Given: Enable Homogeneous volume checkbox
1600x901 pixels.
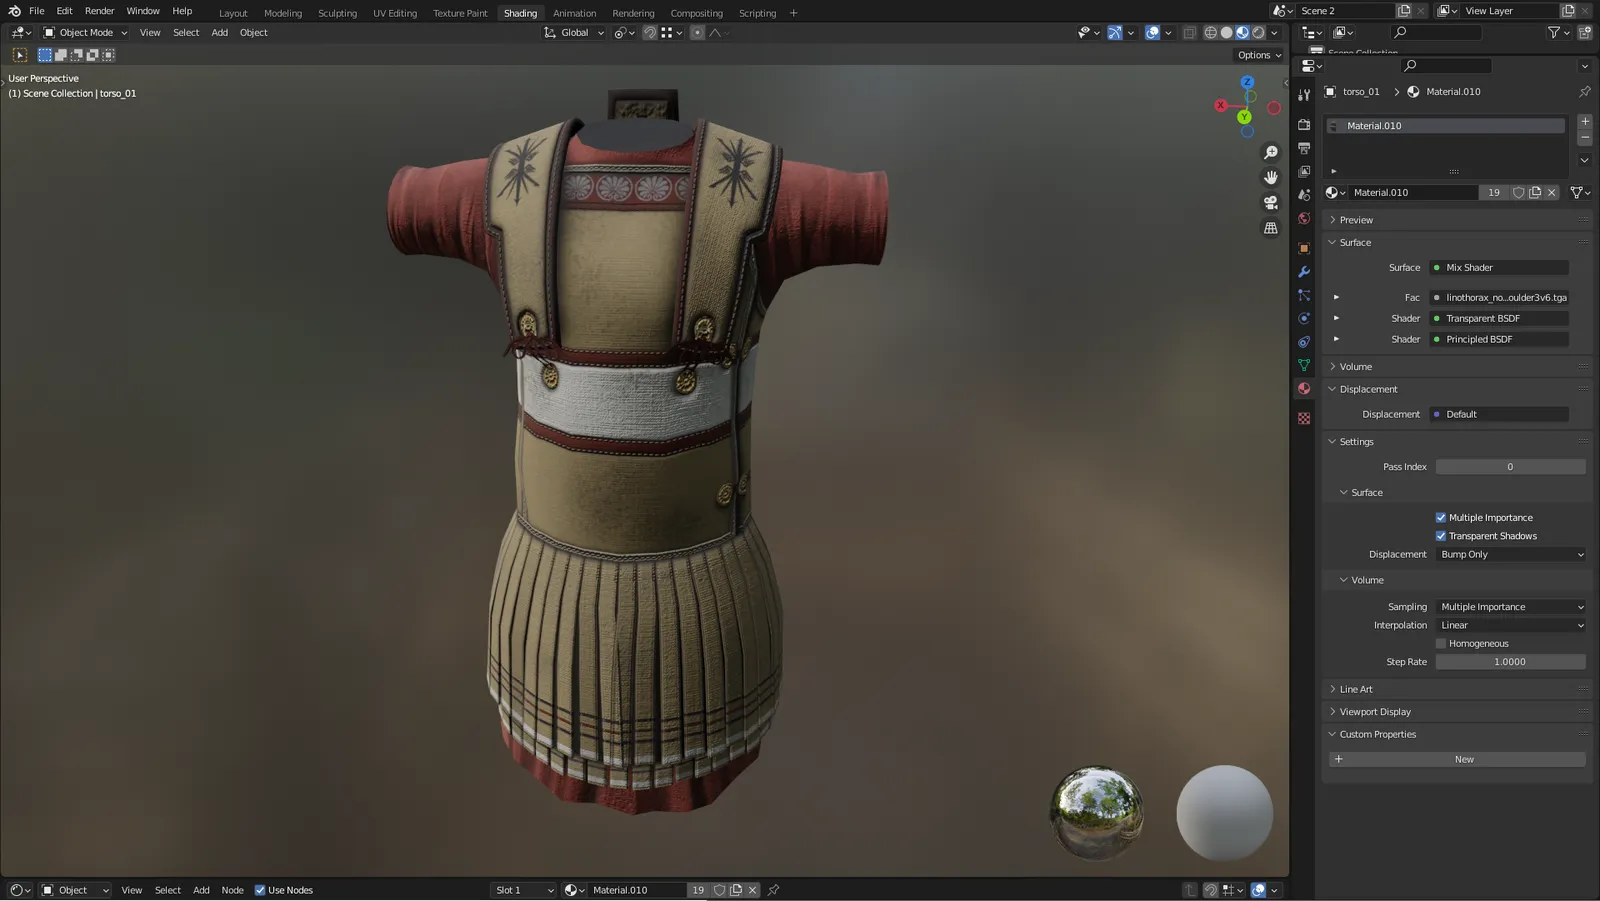Looking at the screenshot, I should tap(1441, 644).
